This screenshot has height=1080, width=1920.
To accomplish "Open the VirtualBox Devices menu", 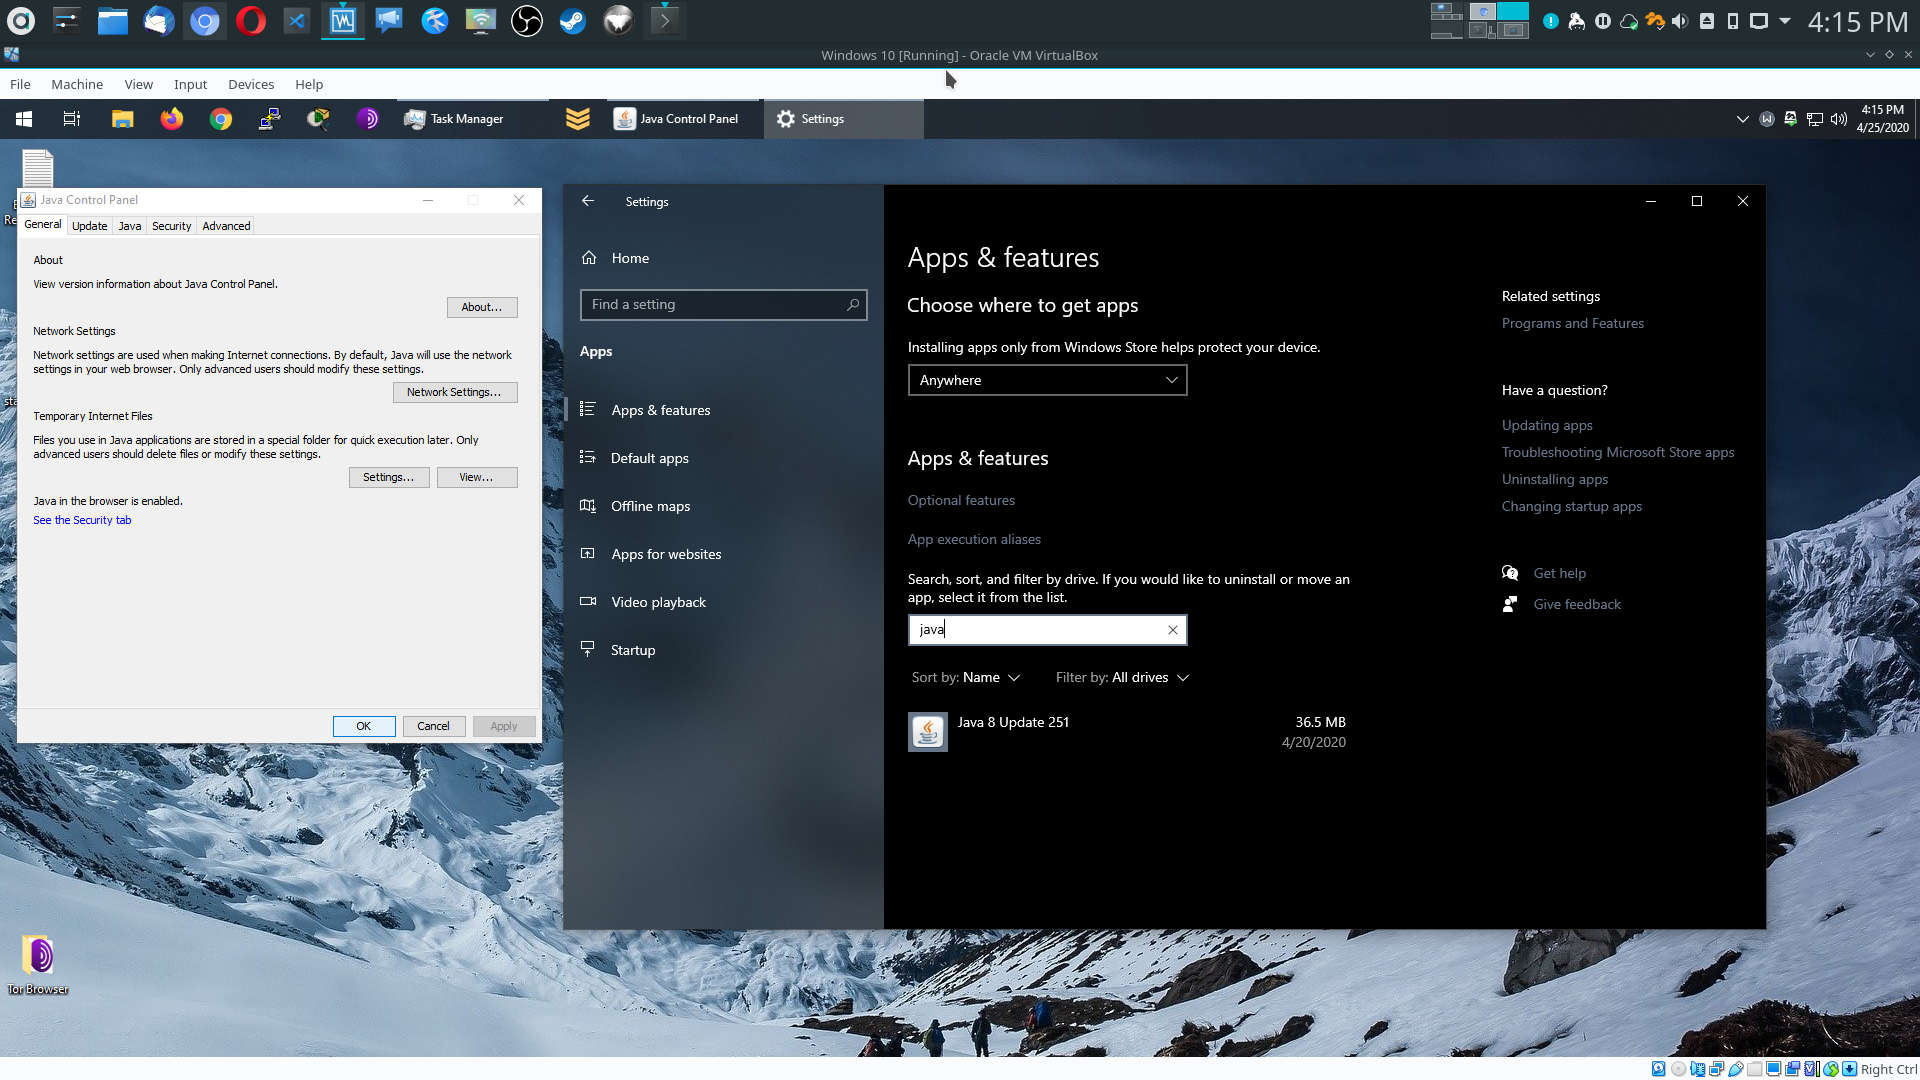I will 251,85.
